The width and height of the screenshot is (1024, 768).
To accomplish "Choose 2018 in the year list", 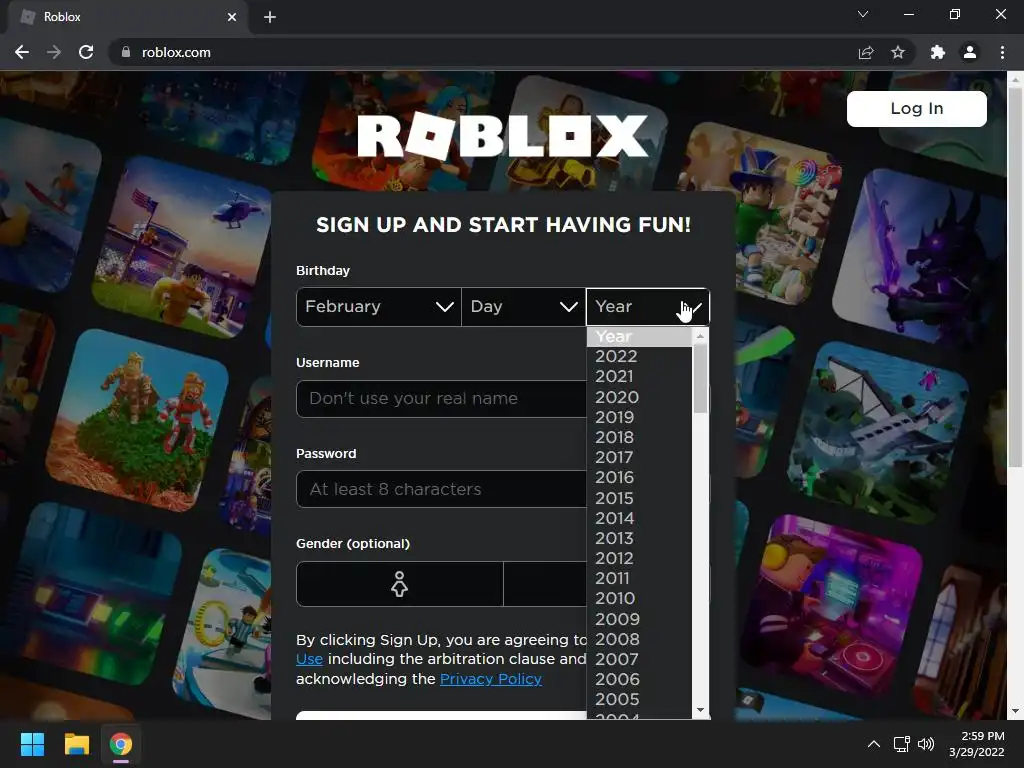I will [x=639, y=438].
